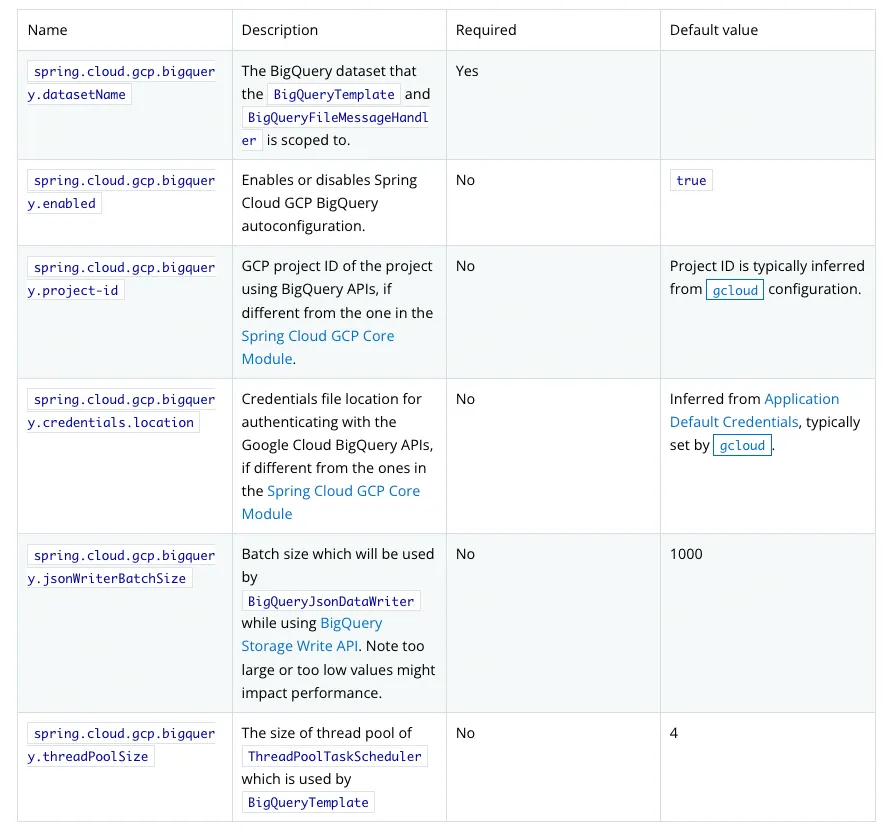
Task: Click the Name column header
Action: point(48,30)
